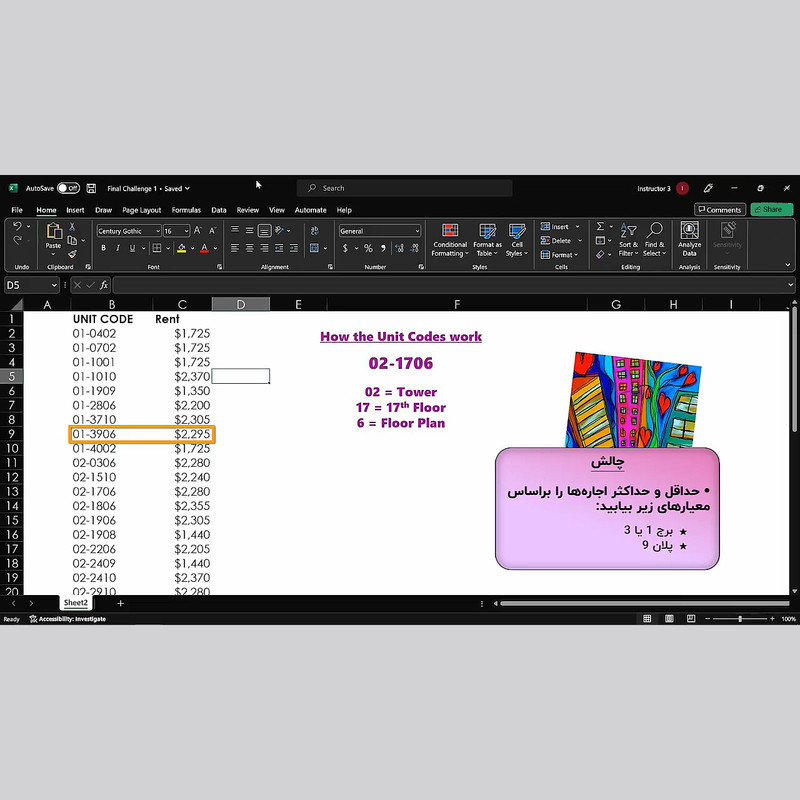The height and width of the screenshot is (800, 800).
Task: Click the Insert Function fx icon
Action: point(103,285)
